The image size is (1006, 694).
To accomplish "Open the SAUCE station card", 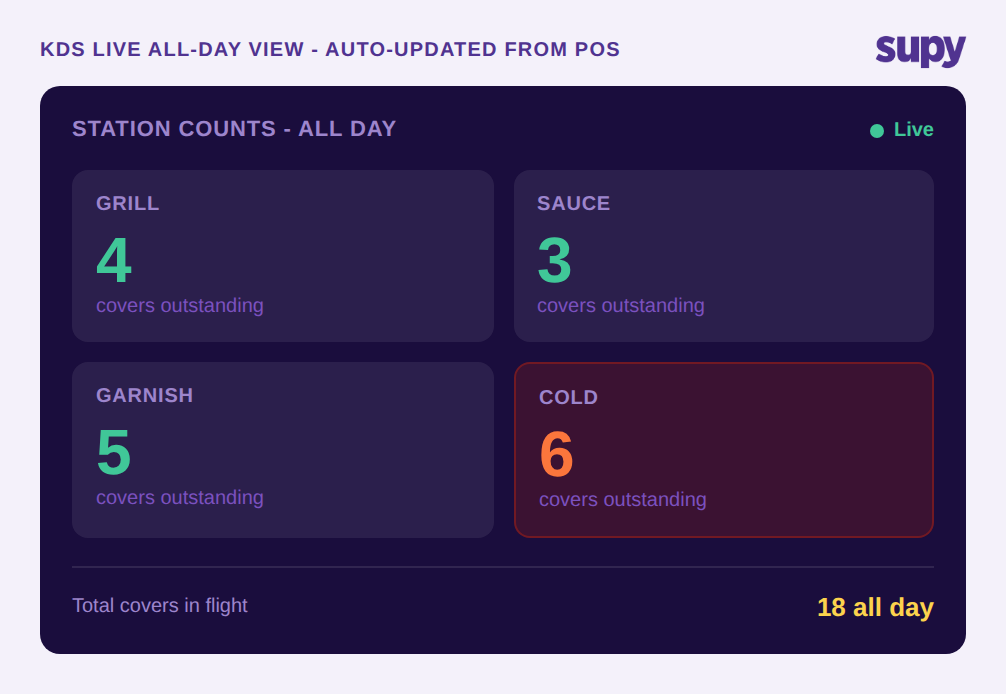I will click(724, 256).
